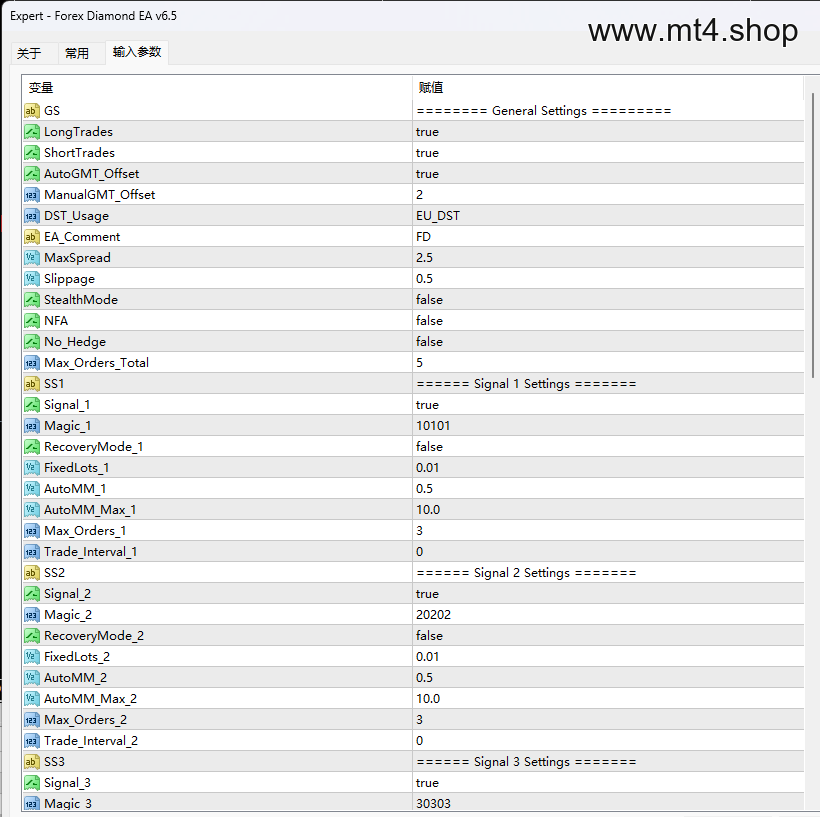Screen dimensions: 820x817
Task: Click the double icon beside AutoMM_1
Action: click(x=32, y=489)
